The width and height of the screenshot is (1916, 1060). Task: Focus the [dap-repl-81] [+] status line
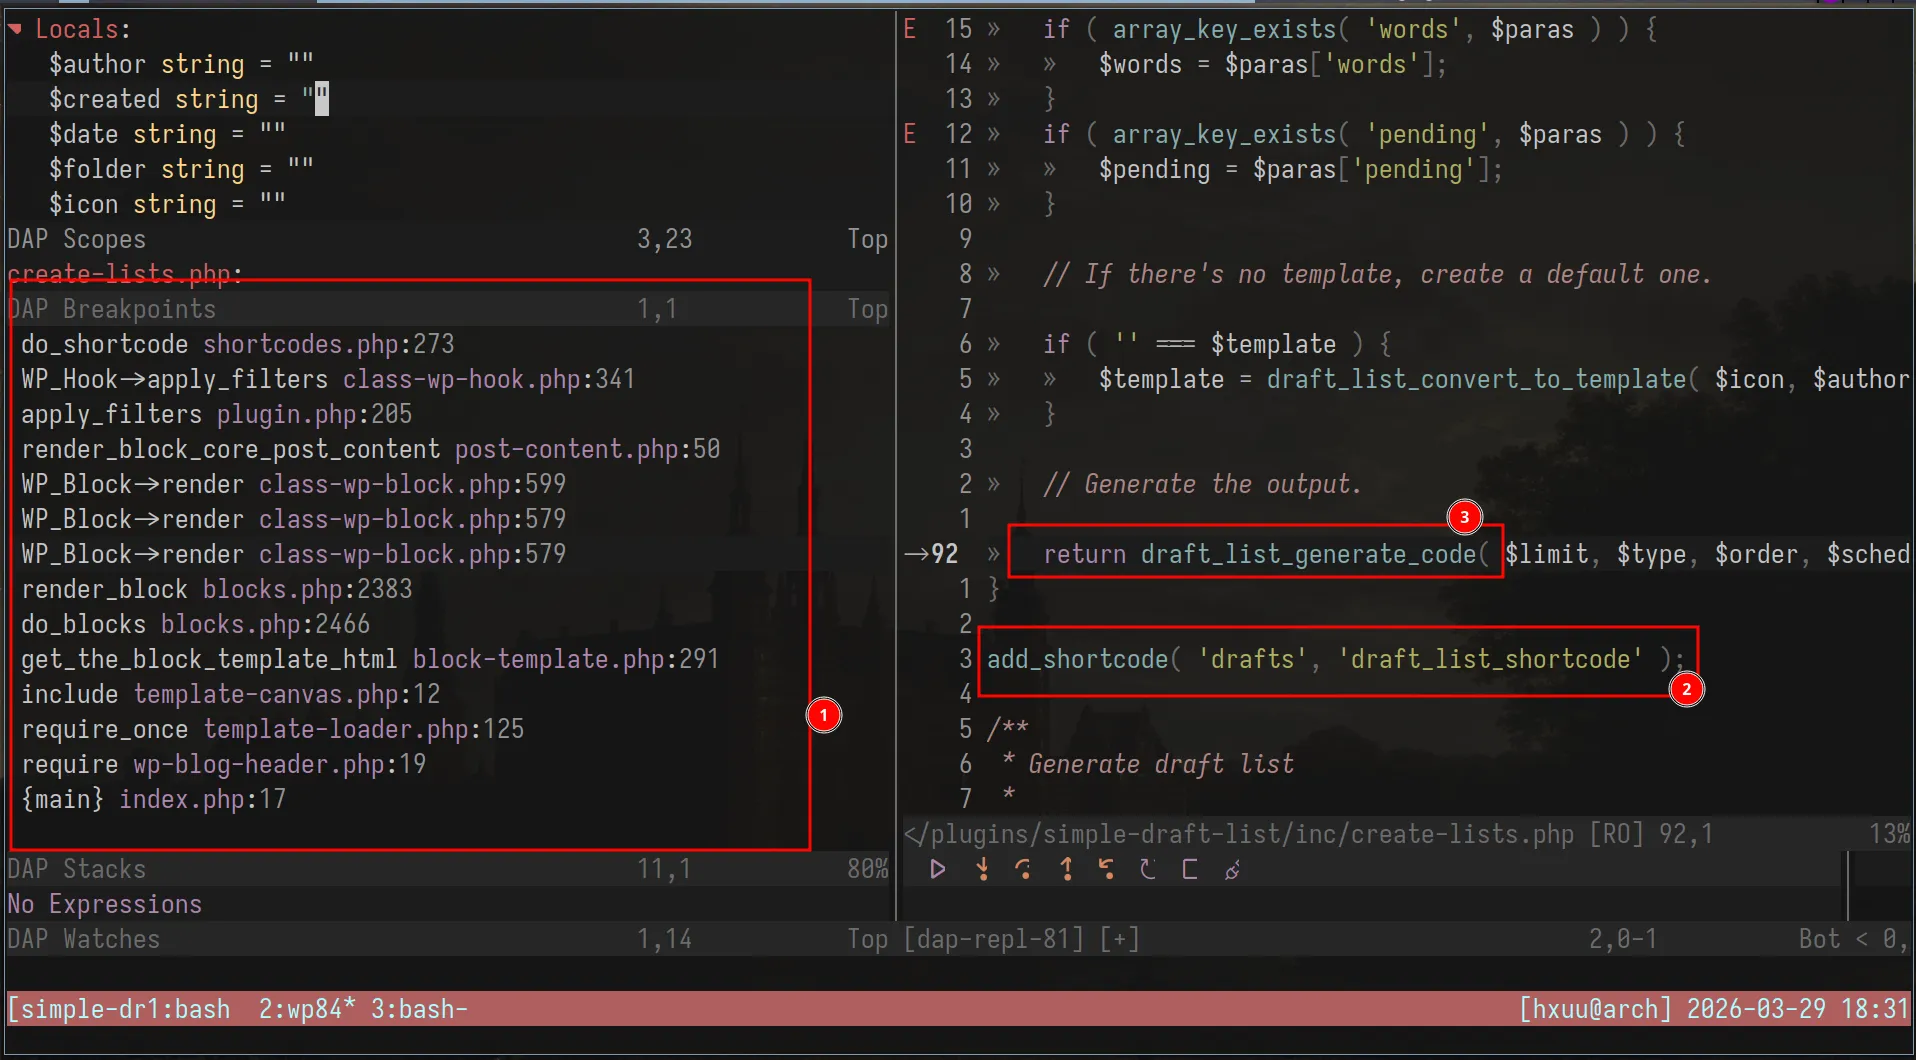click(1405, 939)
